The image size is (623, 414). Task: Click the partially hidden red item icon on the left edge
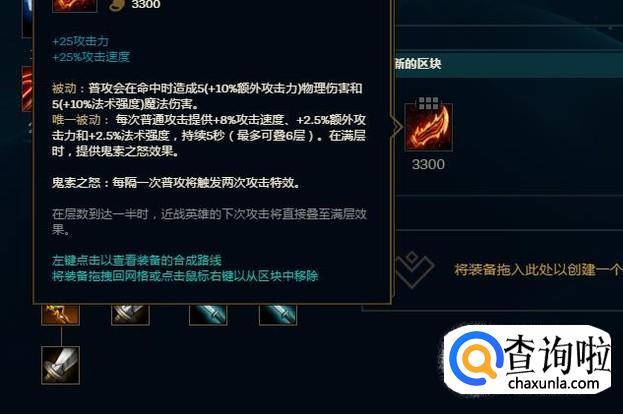click(27, 89)
